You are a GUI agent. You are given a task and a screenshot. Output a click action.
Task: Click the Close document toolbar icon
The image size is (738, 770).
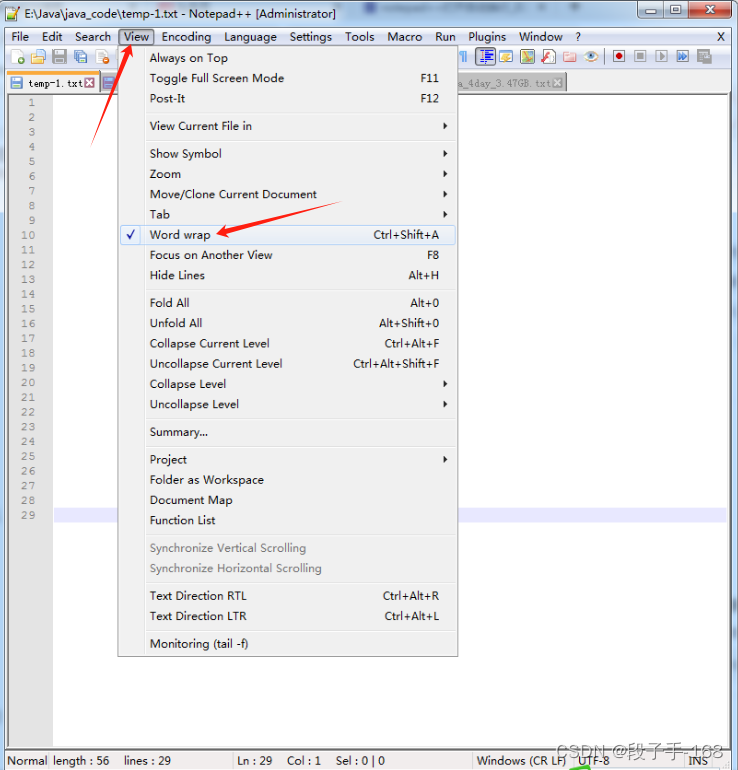point(102,57)
